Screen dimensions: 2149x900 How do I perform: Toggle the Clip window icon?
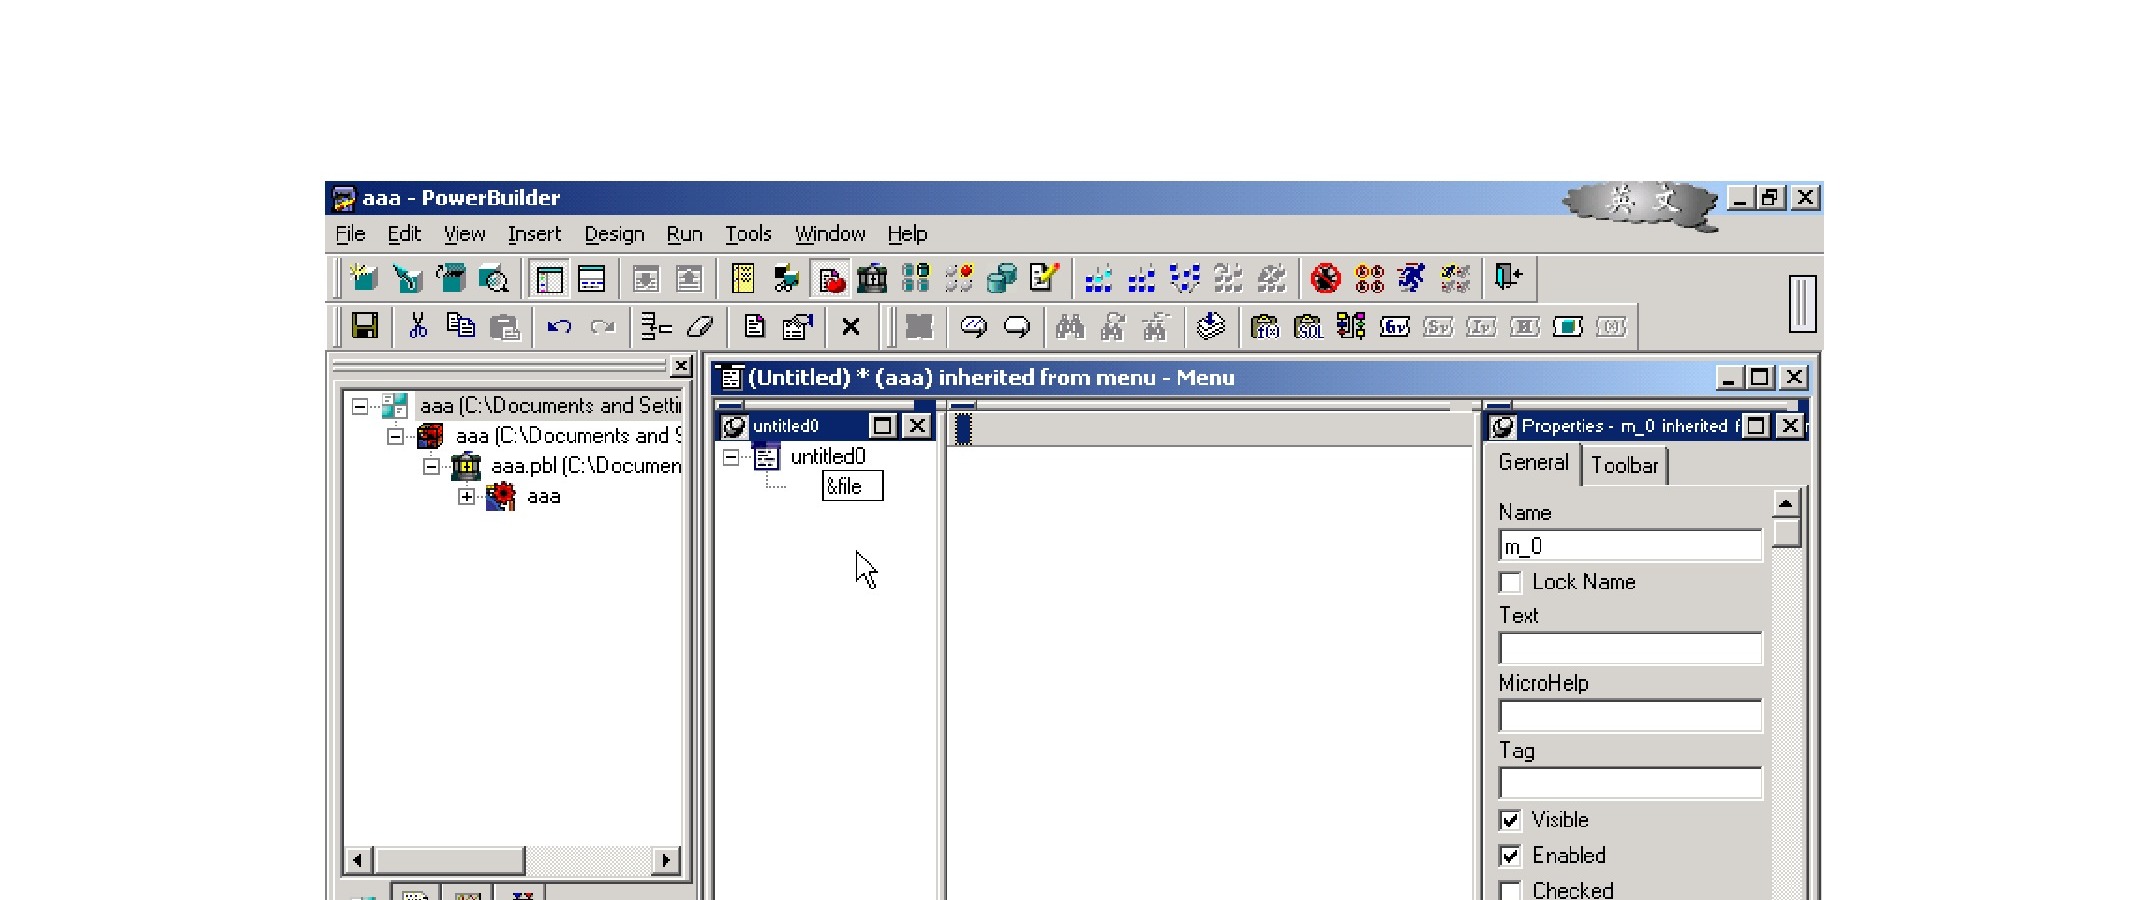(830, 279)
